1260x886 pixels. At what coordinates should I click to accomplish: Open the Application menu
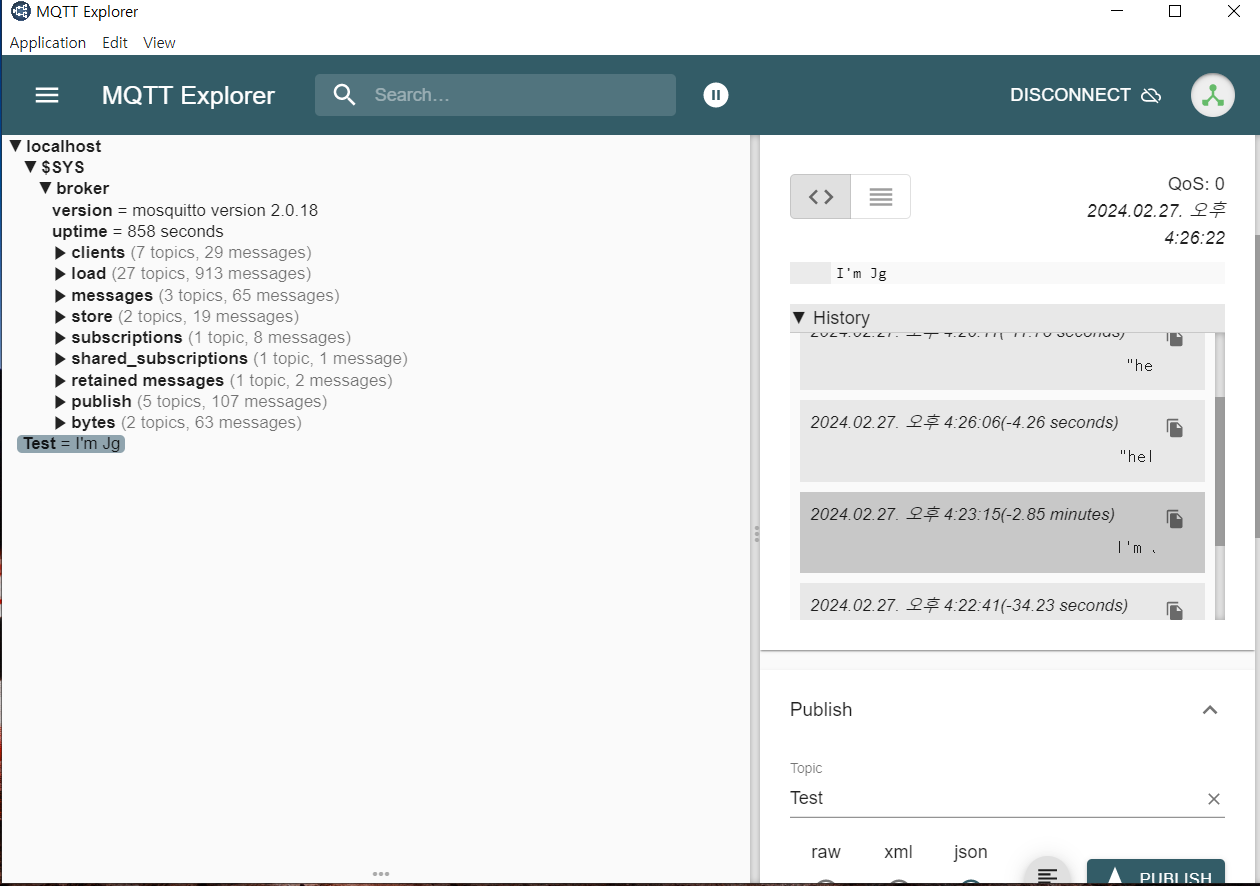pos(48,43)
